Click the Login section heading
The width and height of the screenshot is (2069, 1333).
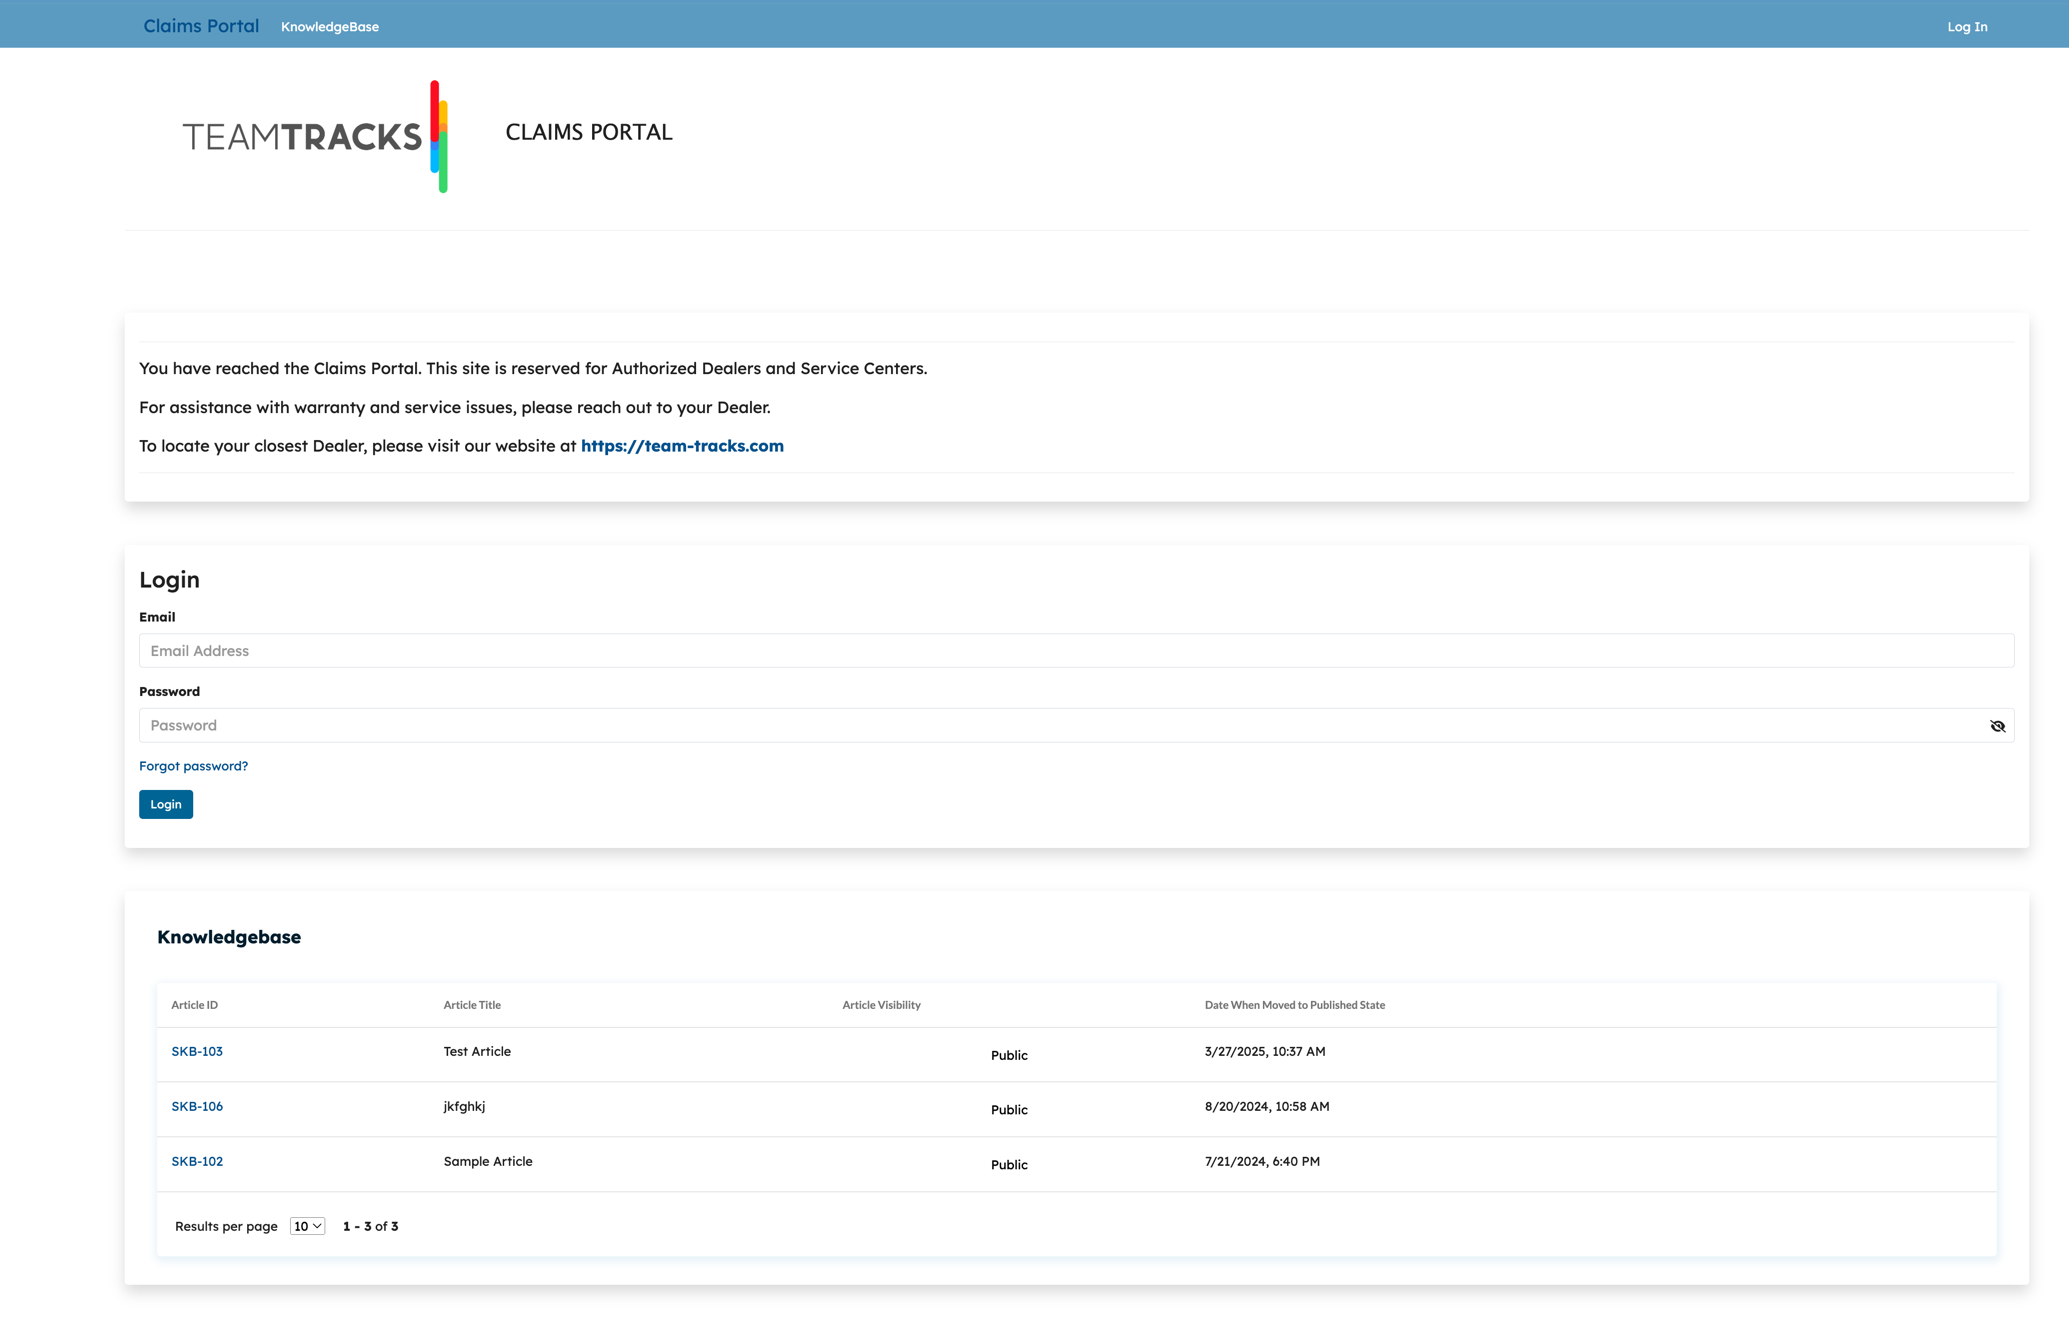169,580
